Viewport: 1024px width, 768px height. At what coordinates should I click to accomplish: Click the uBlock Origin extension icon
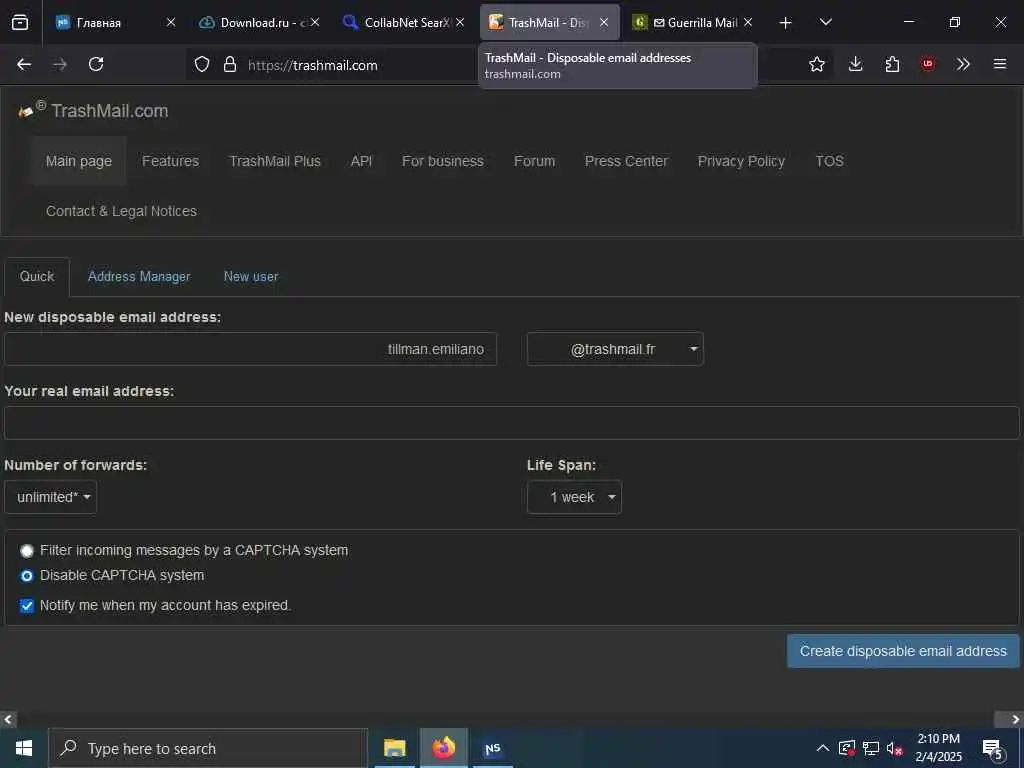(x=928, y=64)
